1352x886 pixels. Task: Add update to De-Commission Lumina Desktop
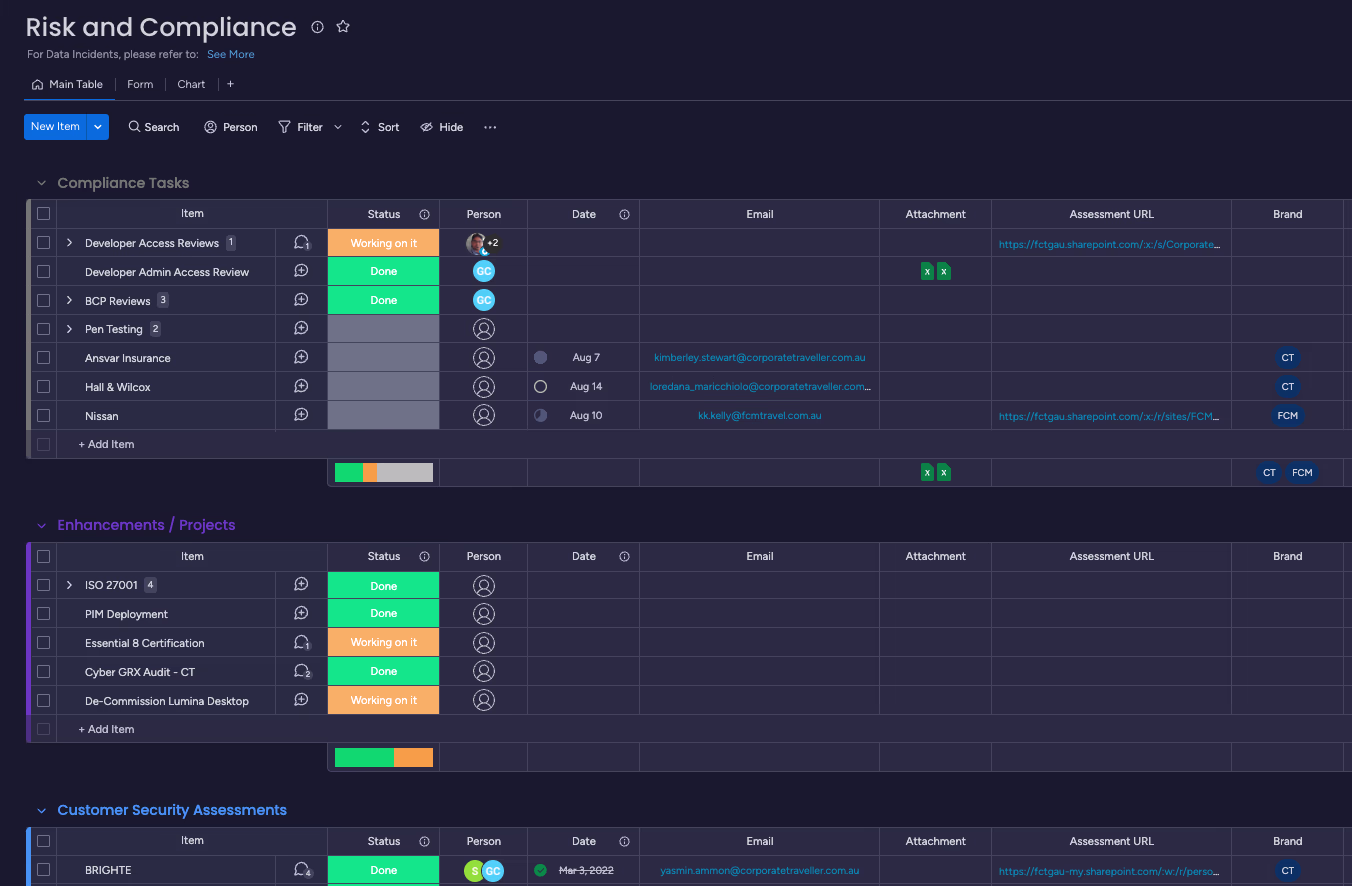301,700
